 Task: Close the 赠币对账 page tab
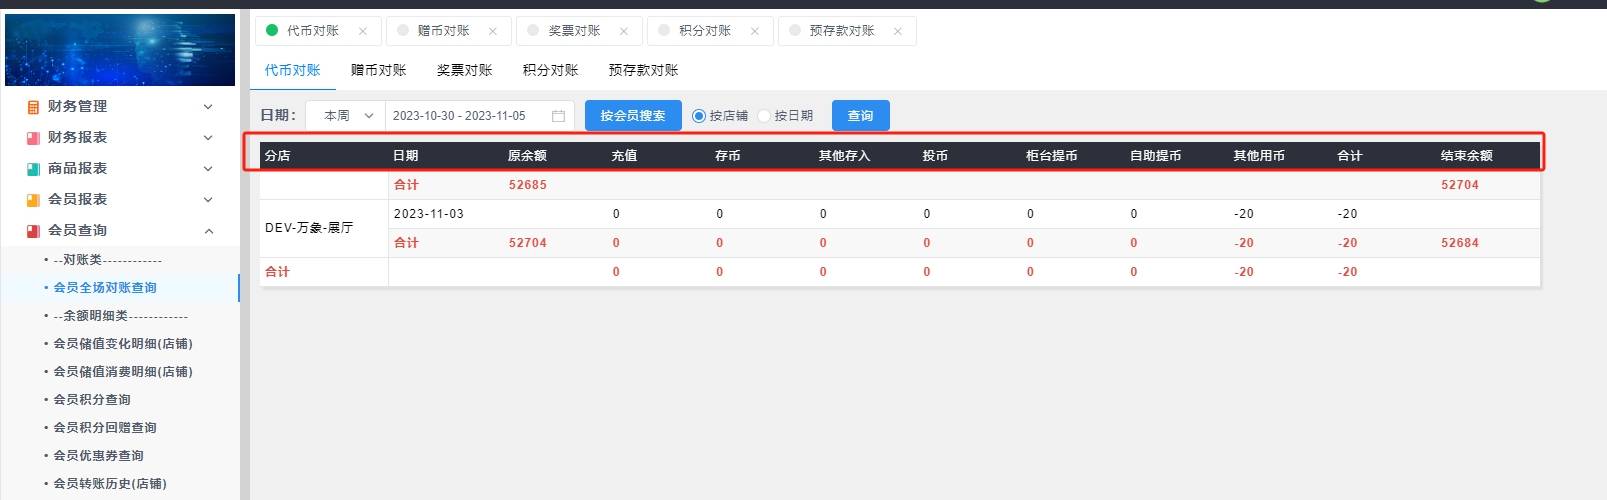[x=493, y=31]
